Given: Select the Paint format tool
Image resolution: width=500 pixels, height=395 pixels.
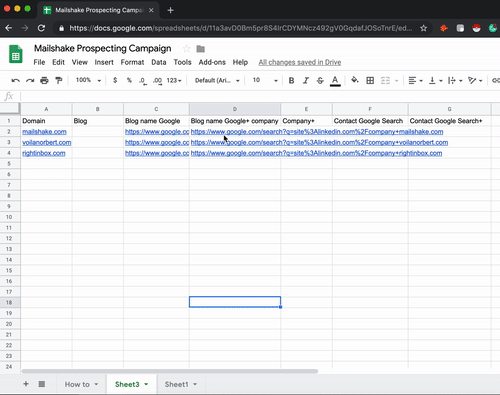Looking at the screenshot, I should click(59, 80).
